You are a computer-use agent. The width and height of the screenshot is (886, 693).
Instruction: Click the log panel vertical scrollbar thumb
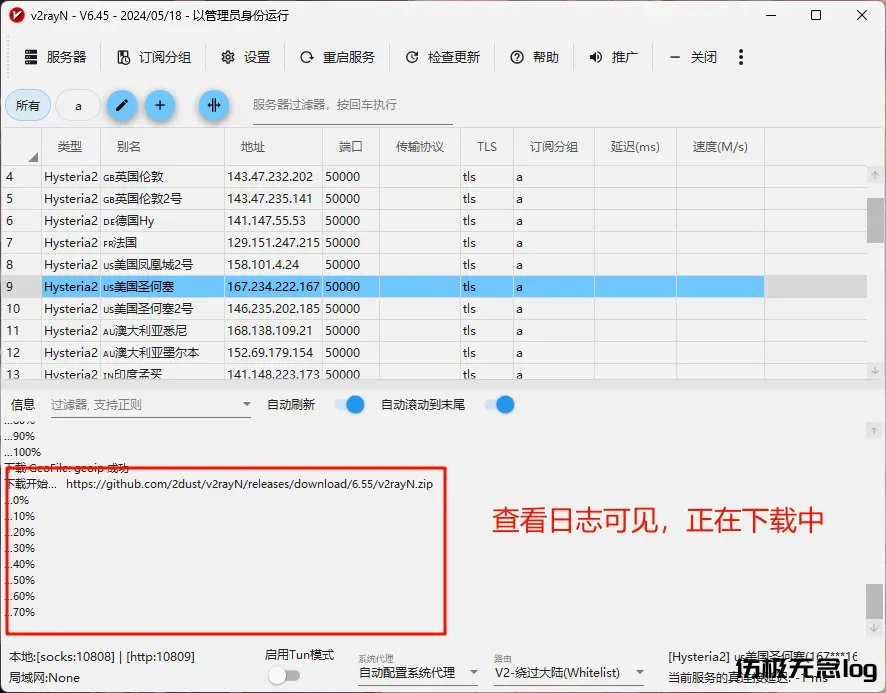point(874,601)
